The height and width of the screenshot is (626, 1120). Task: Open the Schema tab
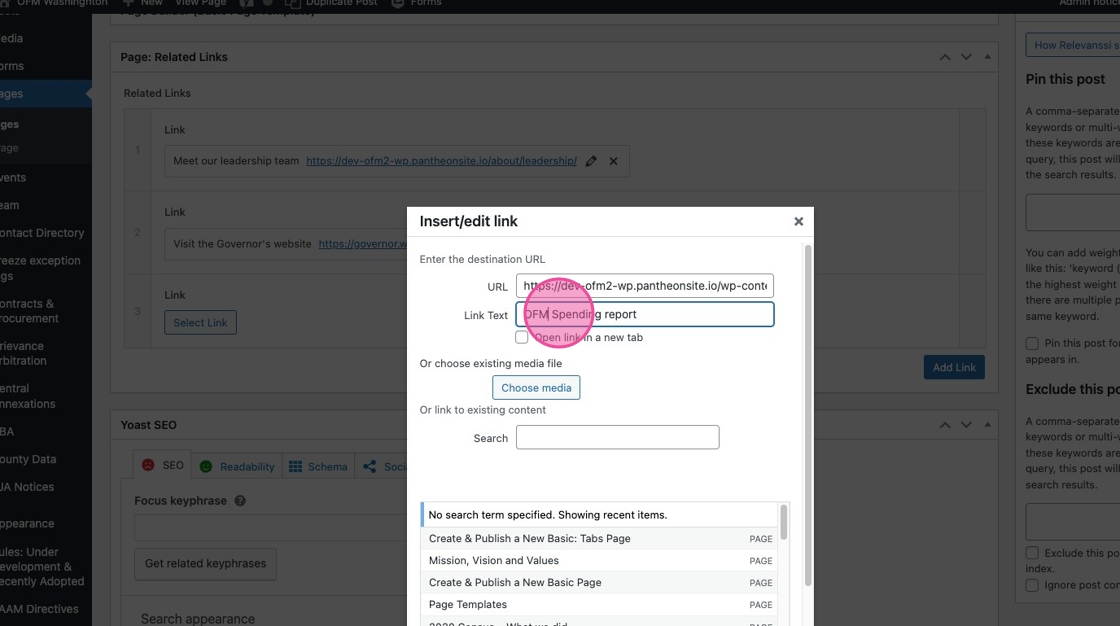(x=327, y=467)
